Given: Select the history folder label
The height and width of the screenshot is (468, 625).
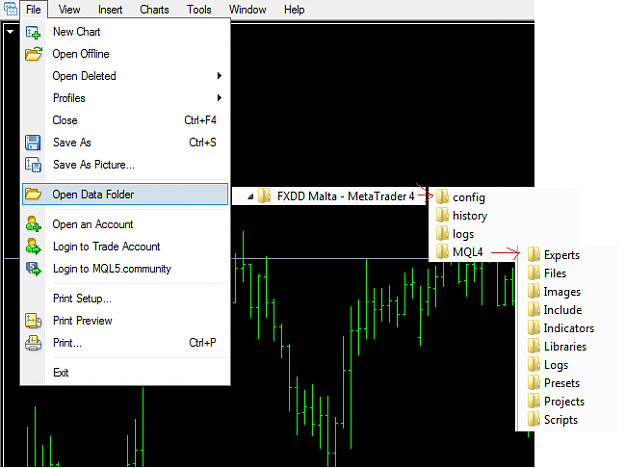Looking at the screenshot, I should [470, 215].
